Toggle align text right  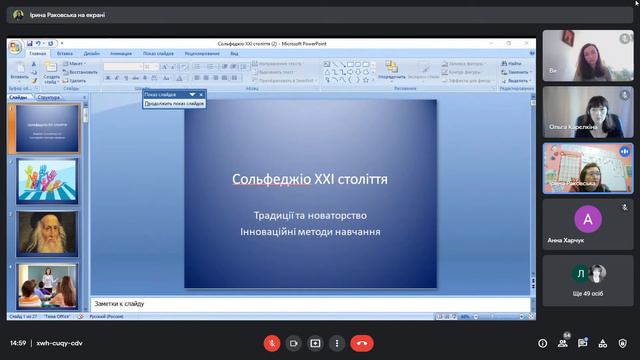[216, 78]
